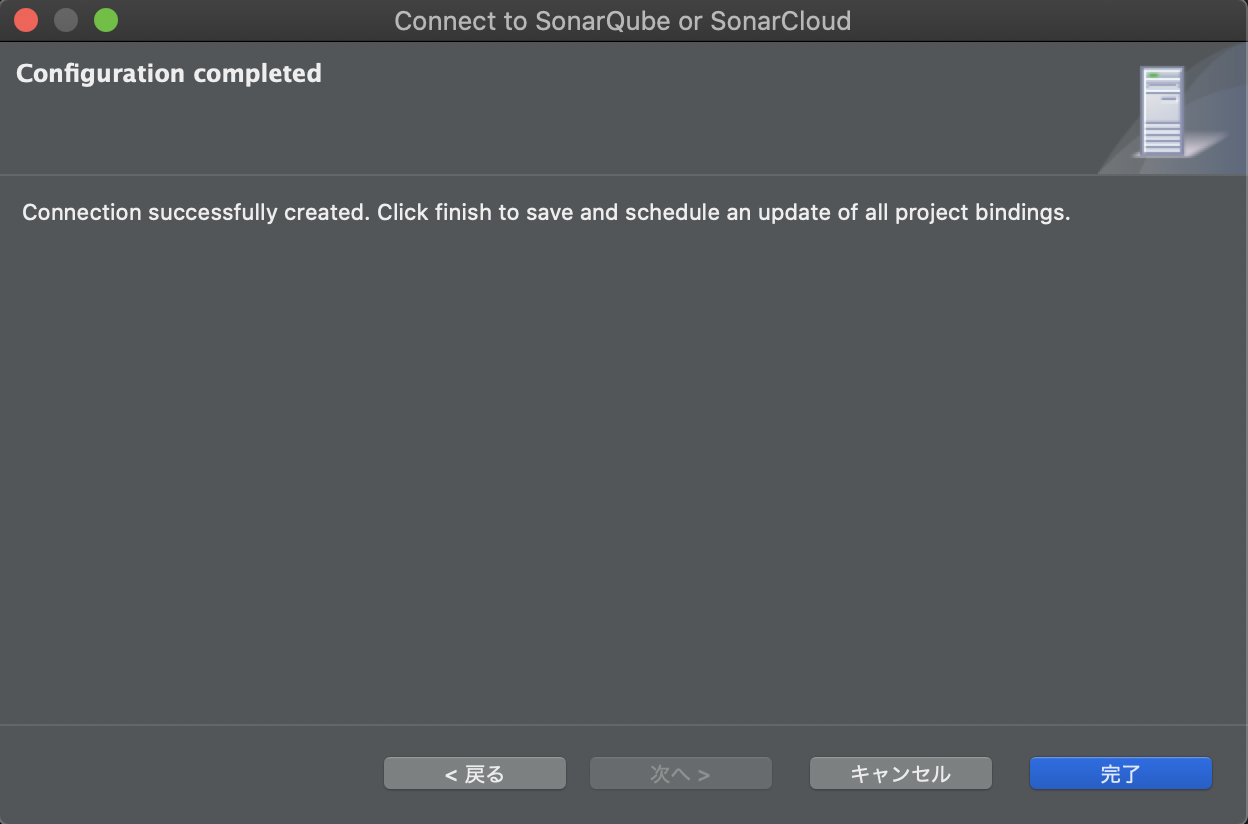Click the Connect to SonarQube or SonarCloud title
The width and height of the screenshot is (1248, 824).
coord(622,20)
